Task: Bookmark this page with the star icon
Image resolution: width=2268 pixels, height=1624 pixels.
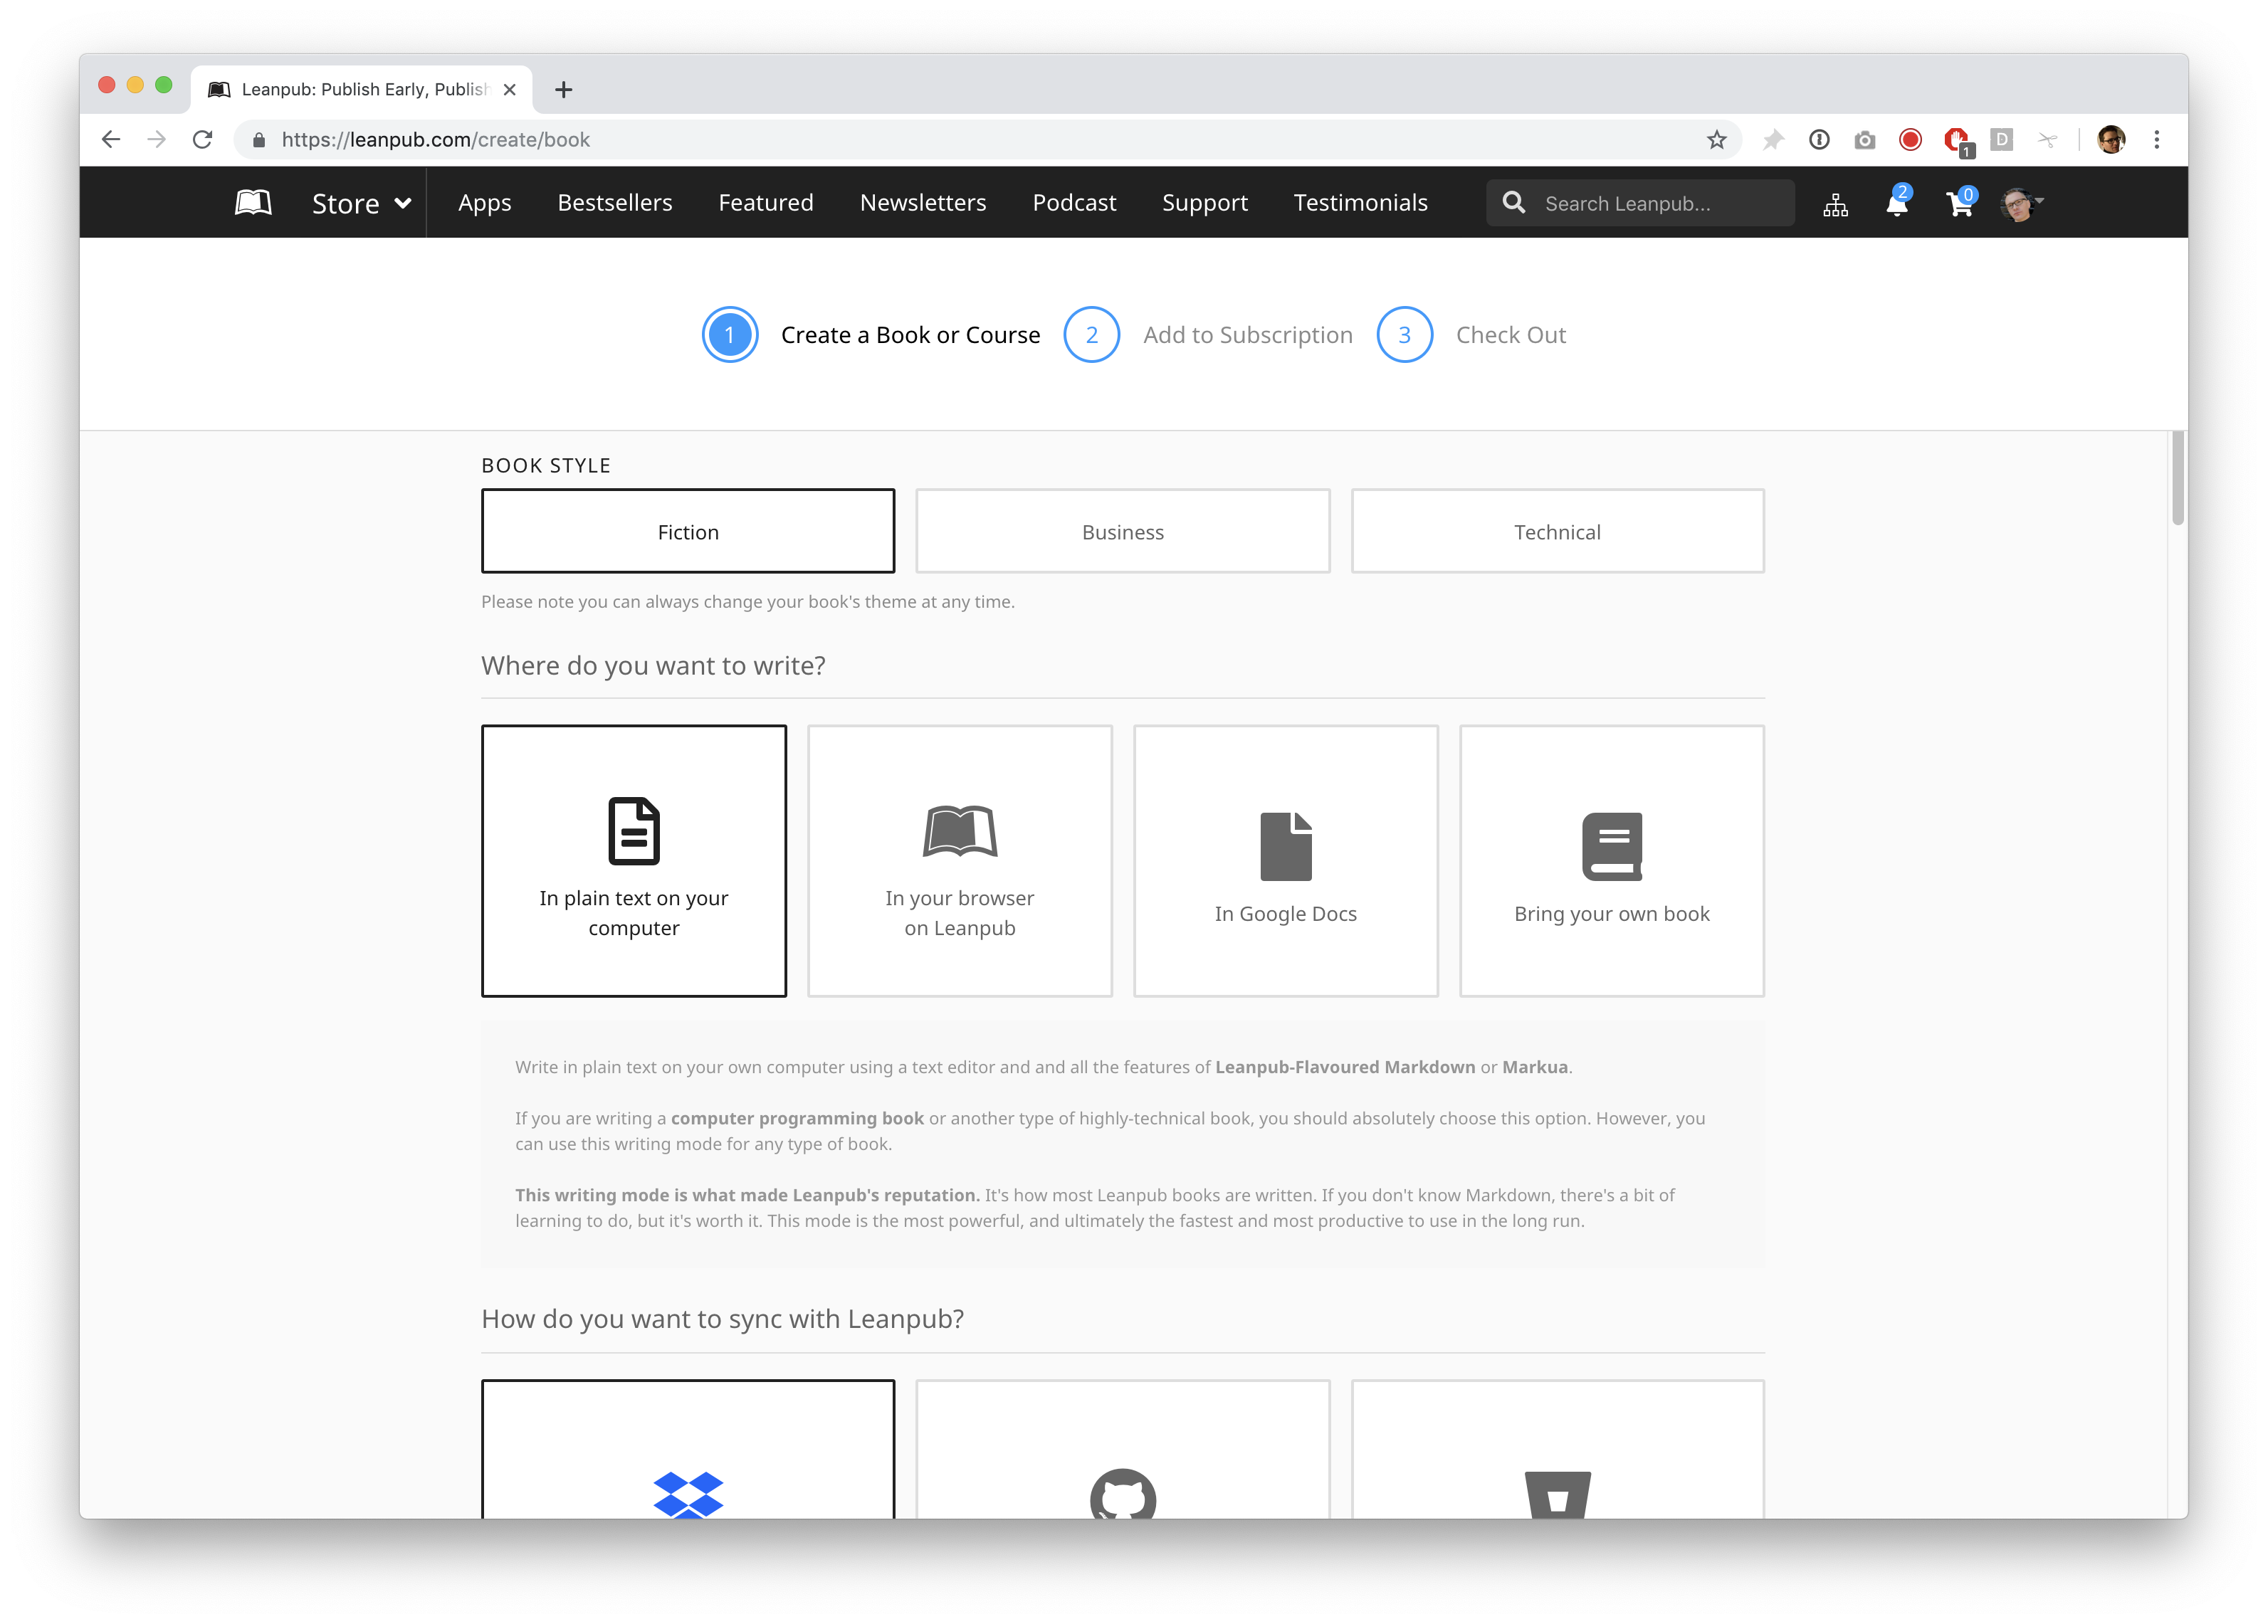Action: coord(1716,140)
